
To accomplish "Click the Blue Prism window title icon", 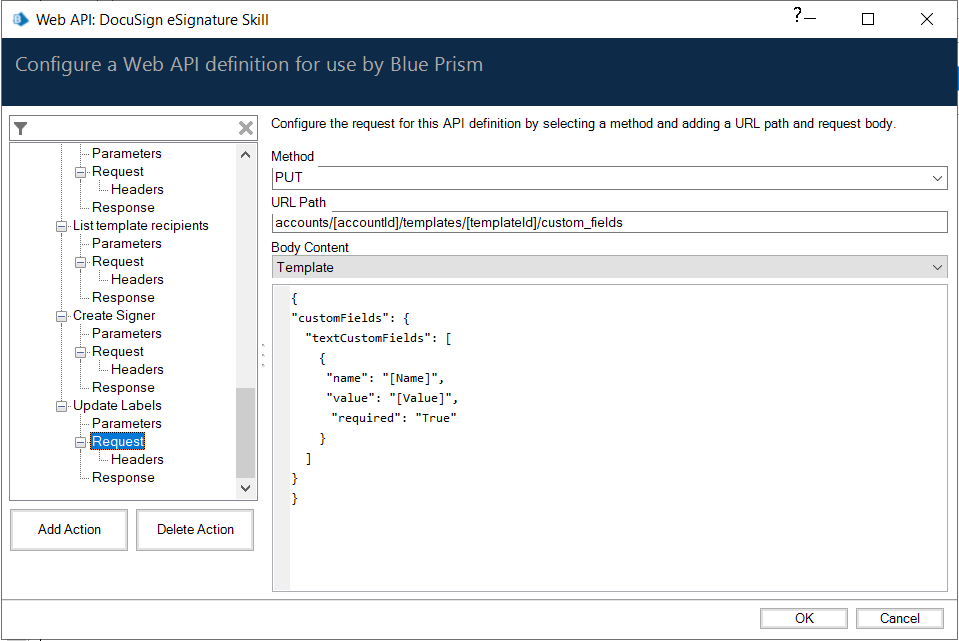I will pyautogui.click(x=21, y=19).
